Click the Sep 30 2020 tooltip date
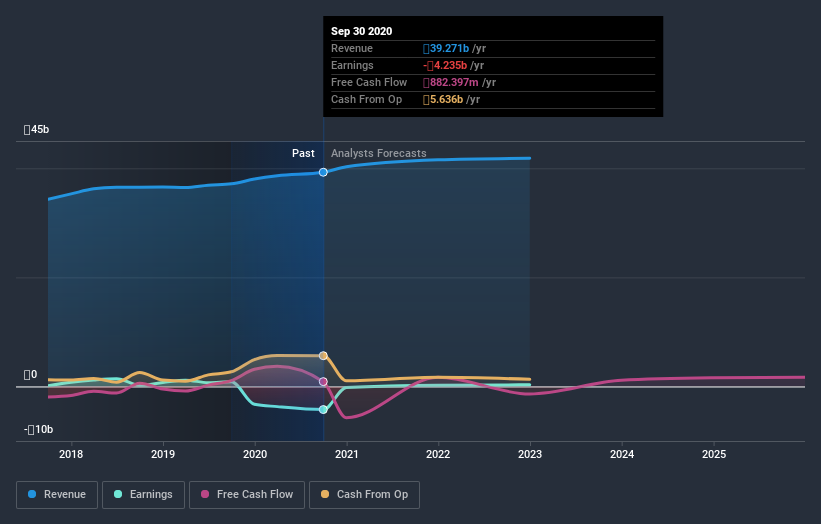 tap(361, 31)
